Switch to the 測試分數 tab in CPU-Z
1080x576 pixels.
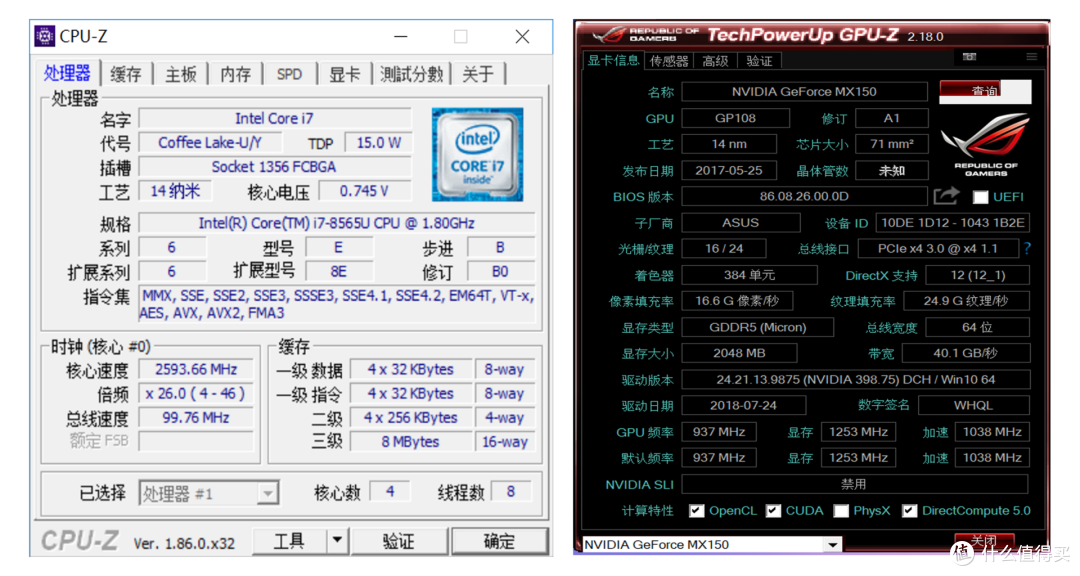pyautogui.click(x=411, y=74)
